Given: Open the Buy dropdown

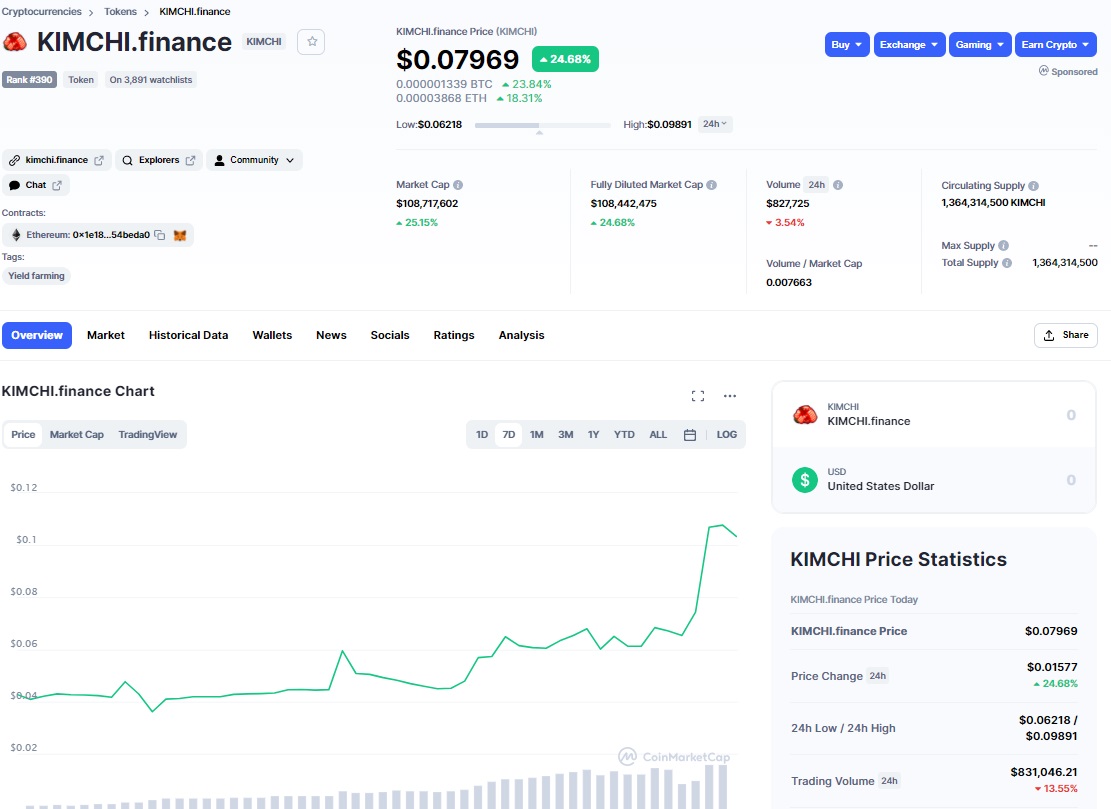Looking at the screenshot, I should click(x=847, y=45).
